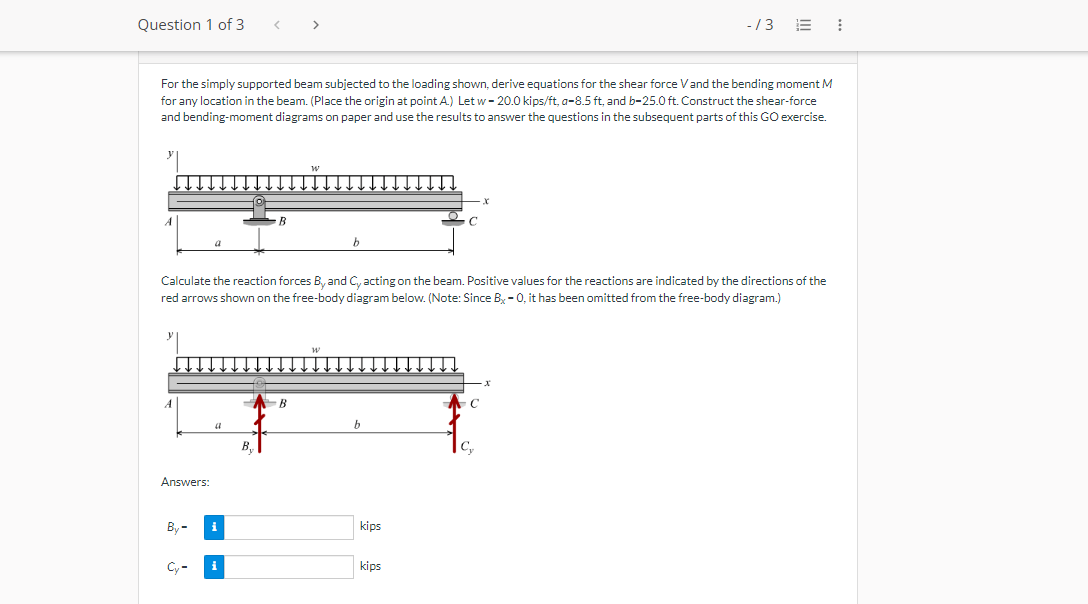Image resolution: width=1088 pixels, height=604 pixels.
Task: Click the distributed load w label
Action: (x=314, y=167)
